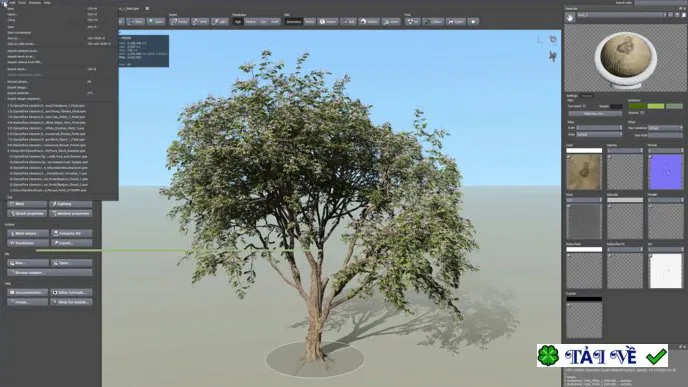Screen dimensions: 688x387
Task: Click the Light scene toolbar button
Action: pyautogui.click(x=220, y=21)
